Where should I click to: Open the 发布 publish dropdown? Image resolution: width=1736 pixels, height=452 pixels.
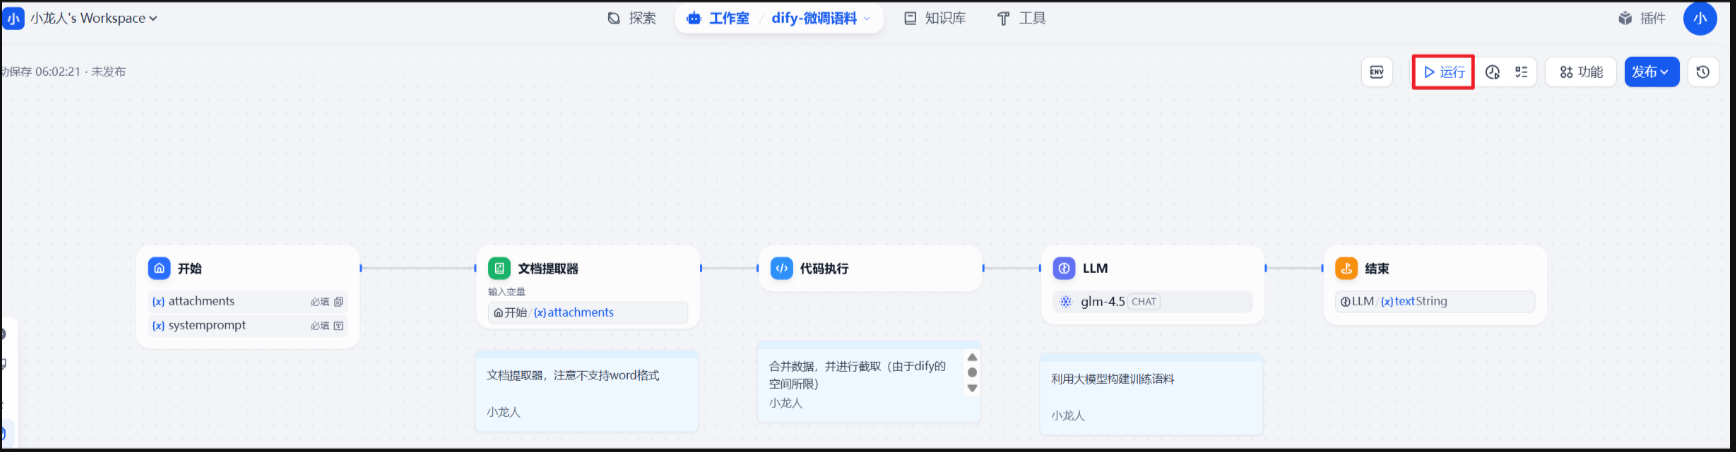click(1651, 72)
